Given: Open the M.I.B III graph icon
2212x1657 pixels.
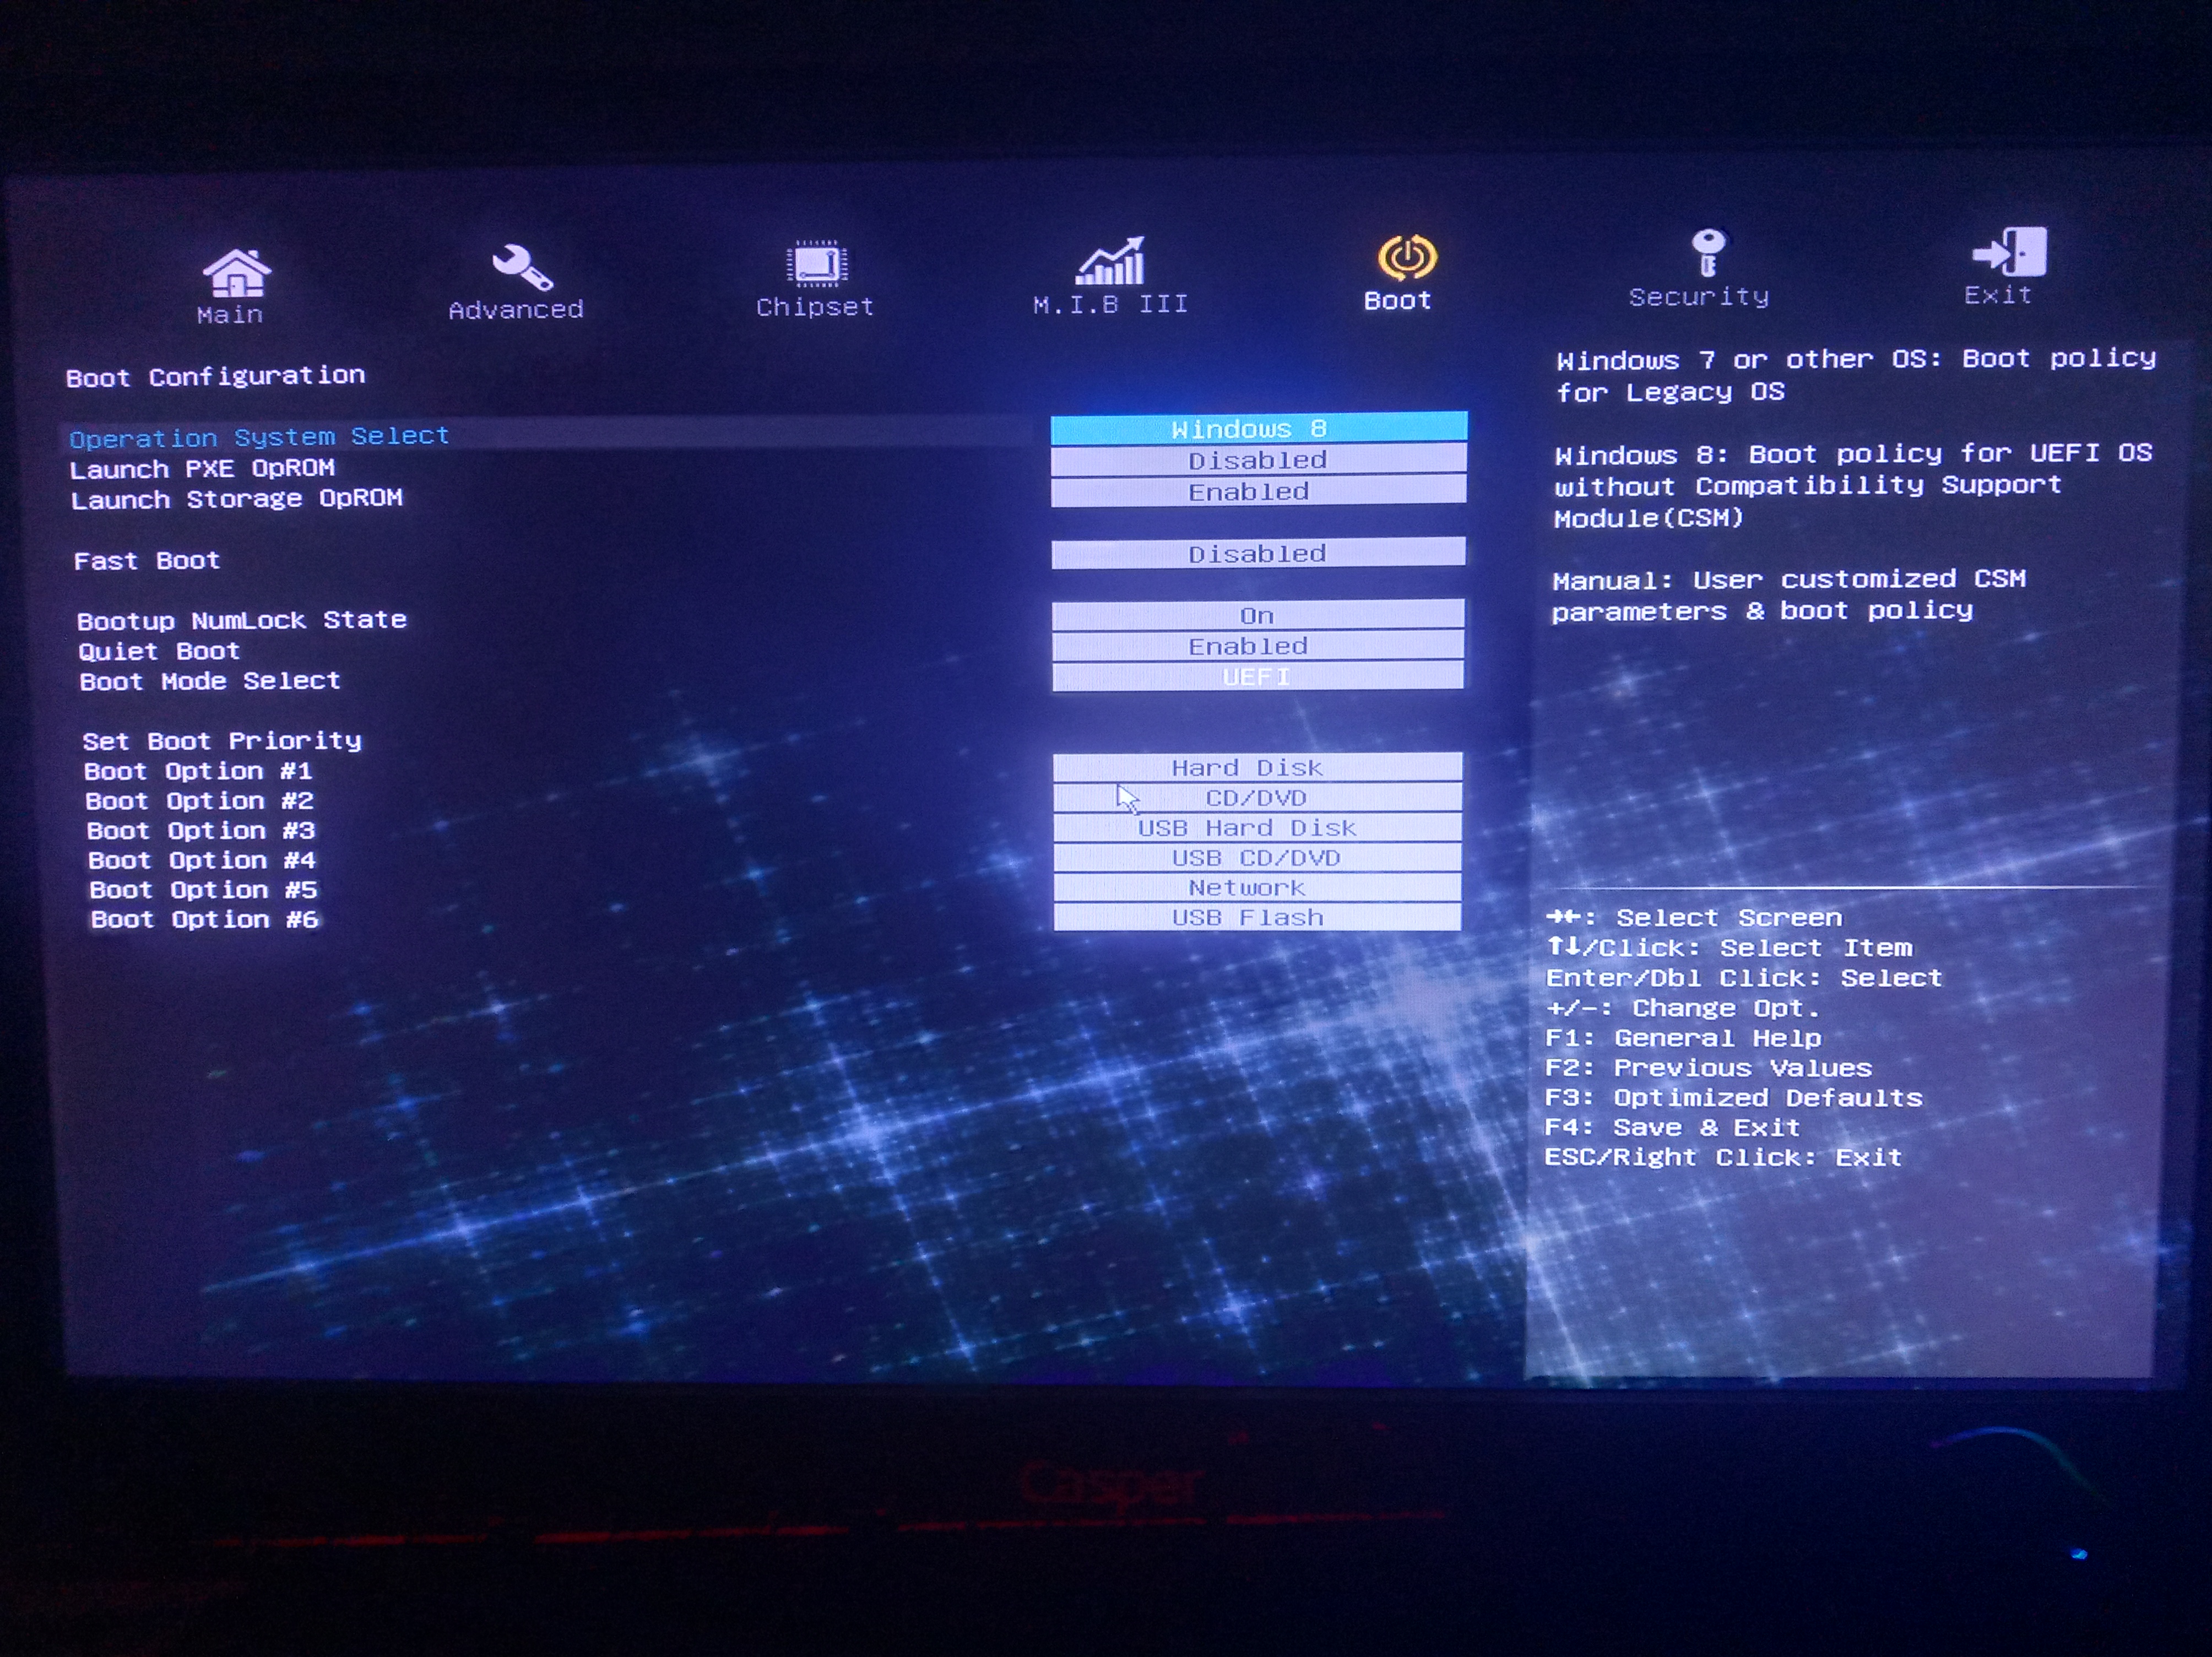Looking at the screenshot, I should coord(1111,262).
